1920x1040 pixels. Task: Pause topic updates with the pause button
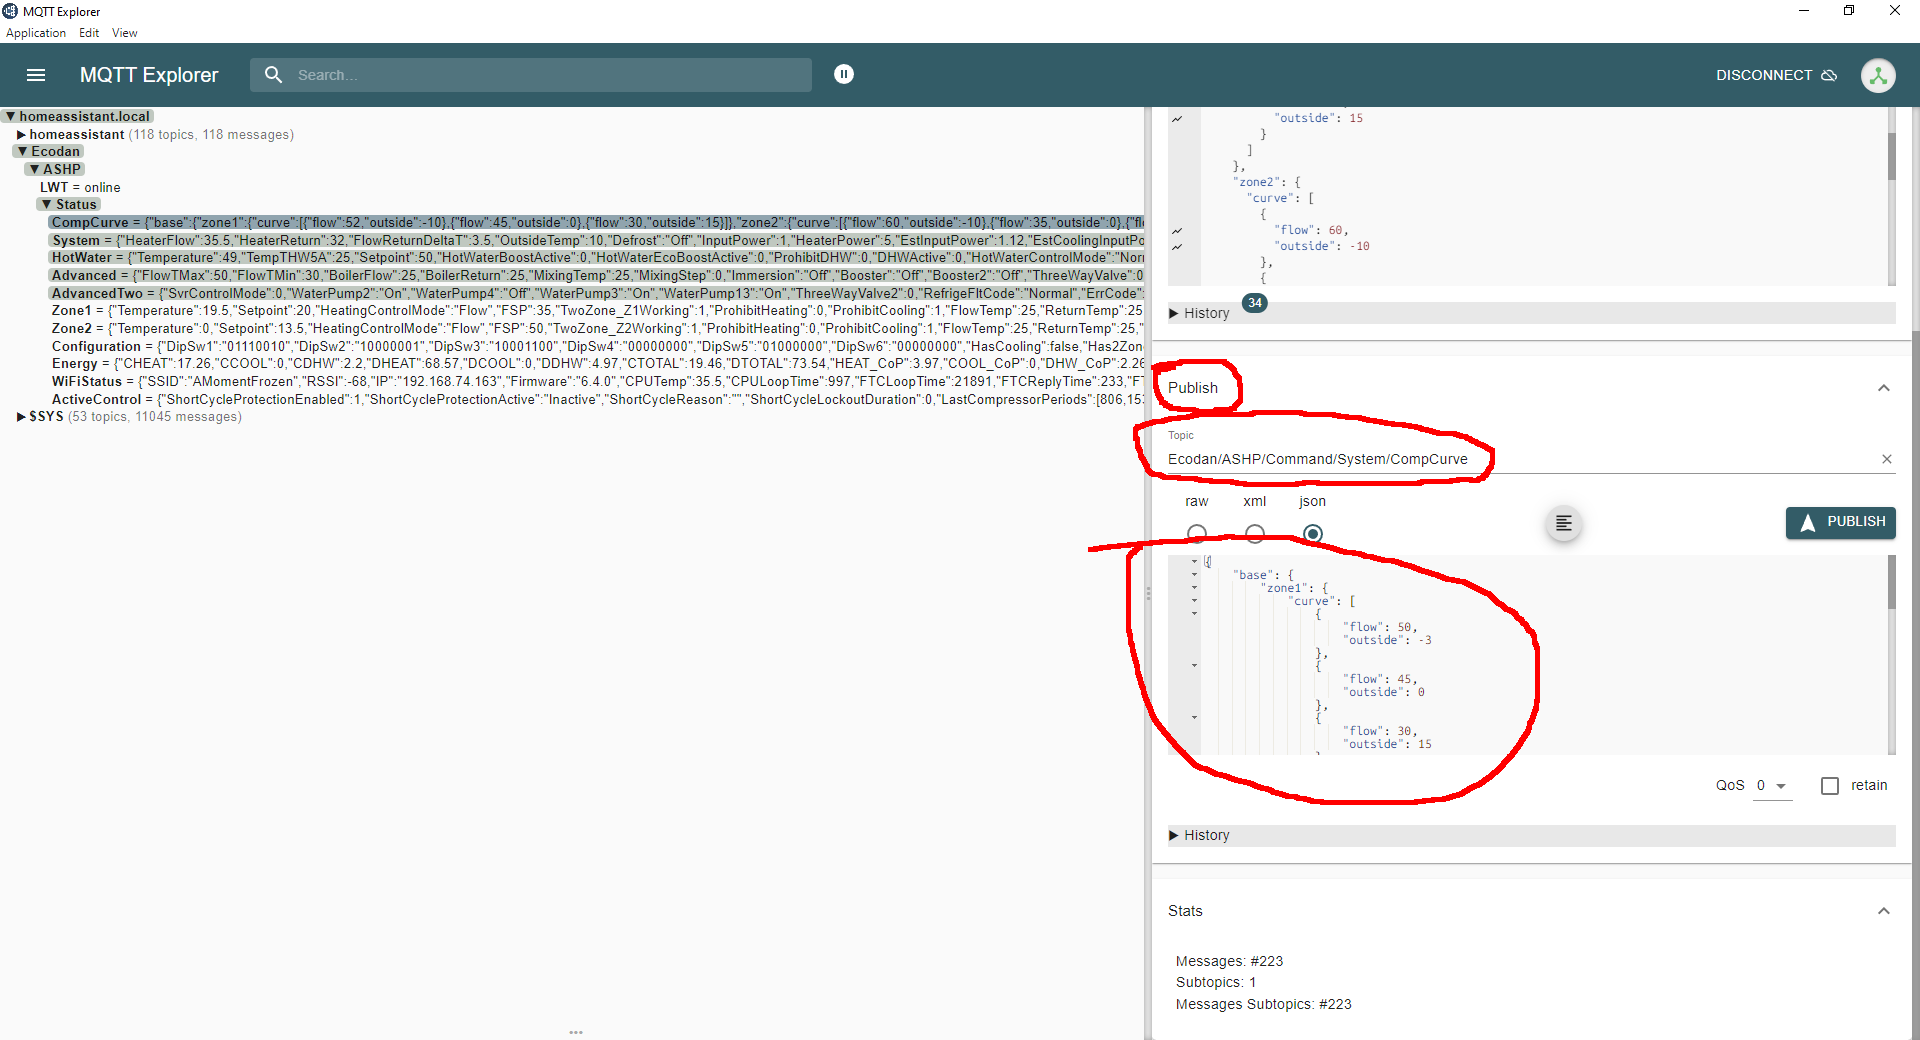pos(844,74)
